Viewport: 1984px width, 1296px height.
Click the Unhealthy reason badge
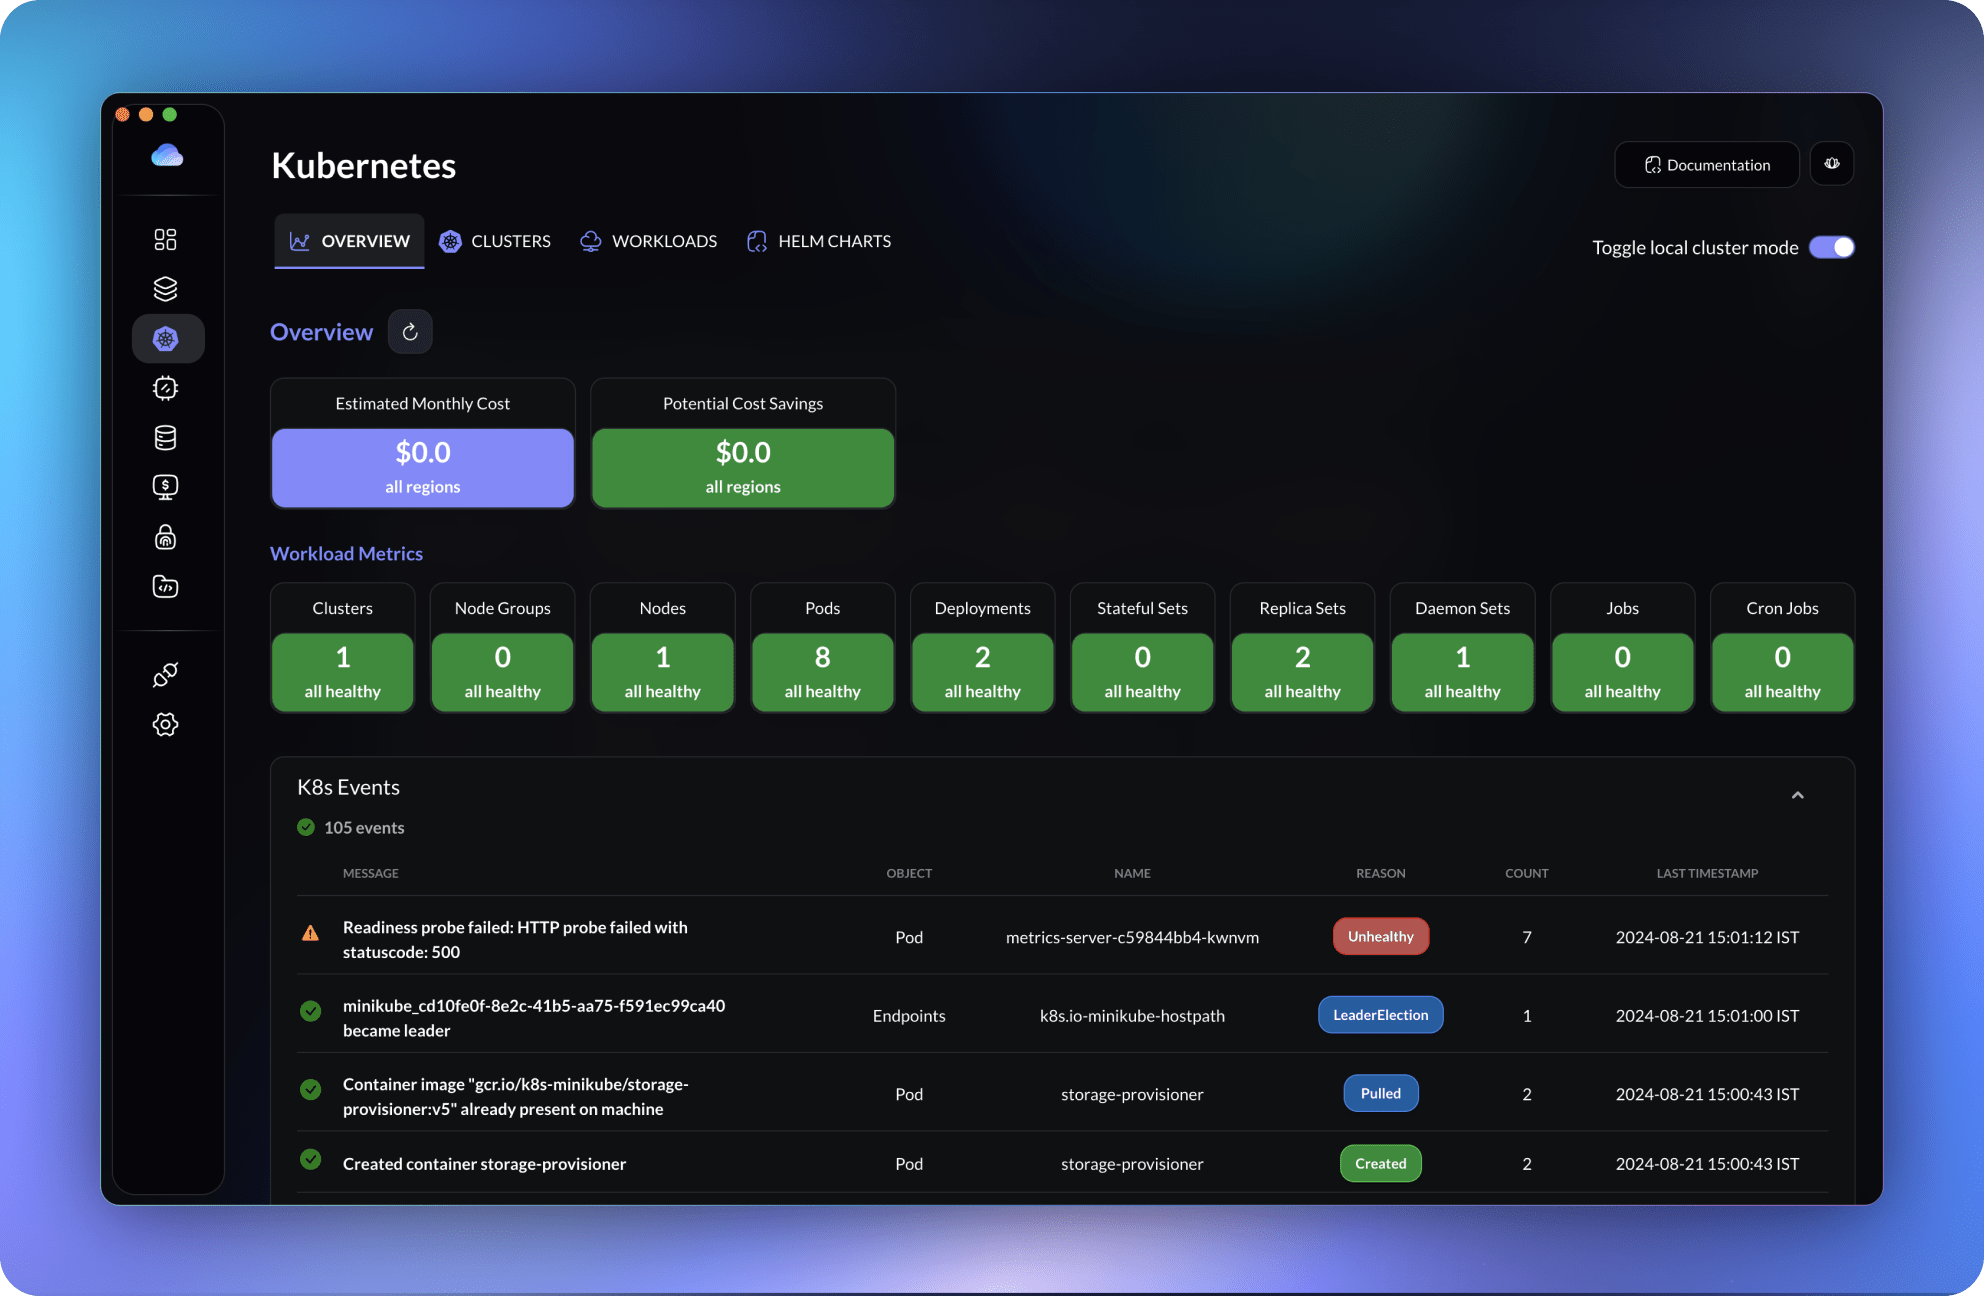coord(1380,937)
